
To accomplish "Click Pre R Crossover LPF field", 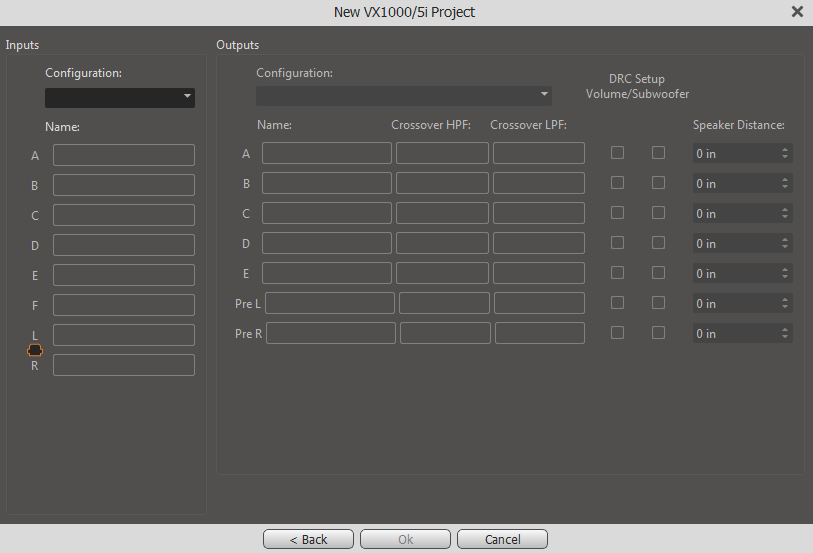I will (x=540, y=334).
